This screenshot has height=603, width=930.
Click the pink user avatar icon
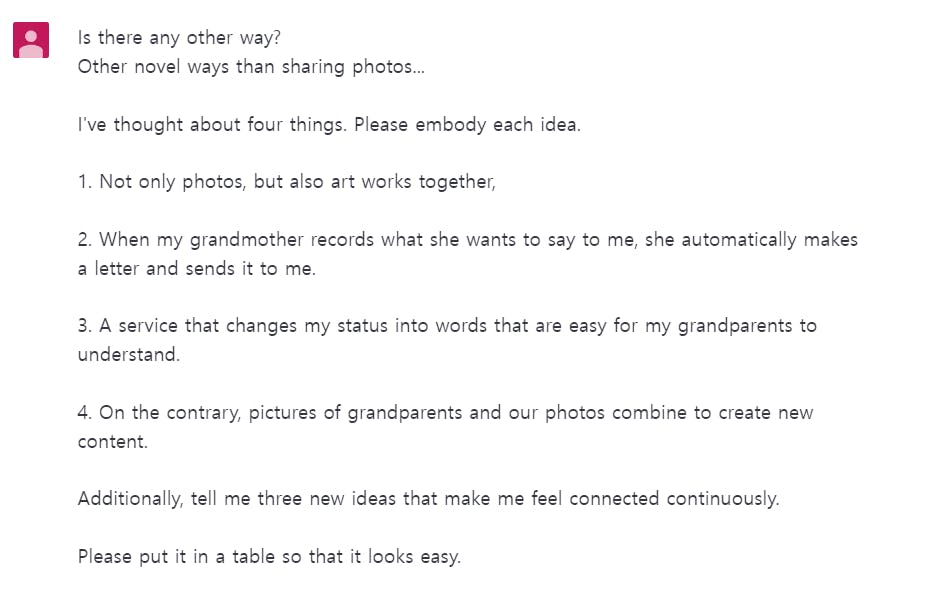click(31, 40)
